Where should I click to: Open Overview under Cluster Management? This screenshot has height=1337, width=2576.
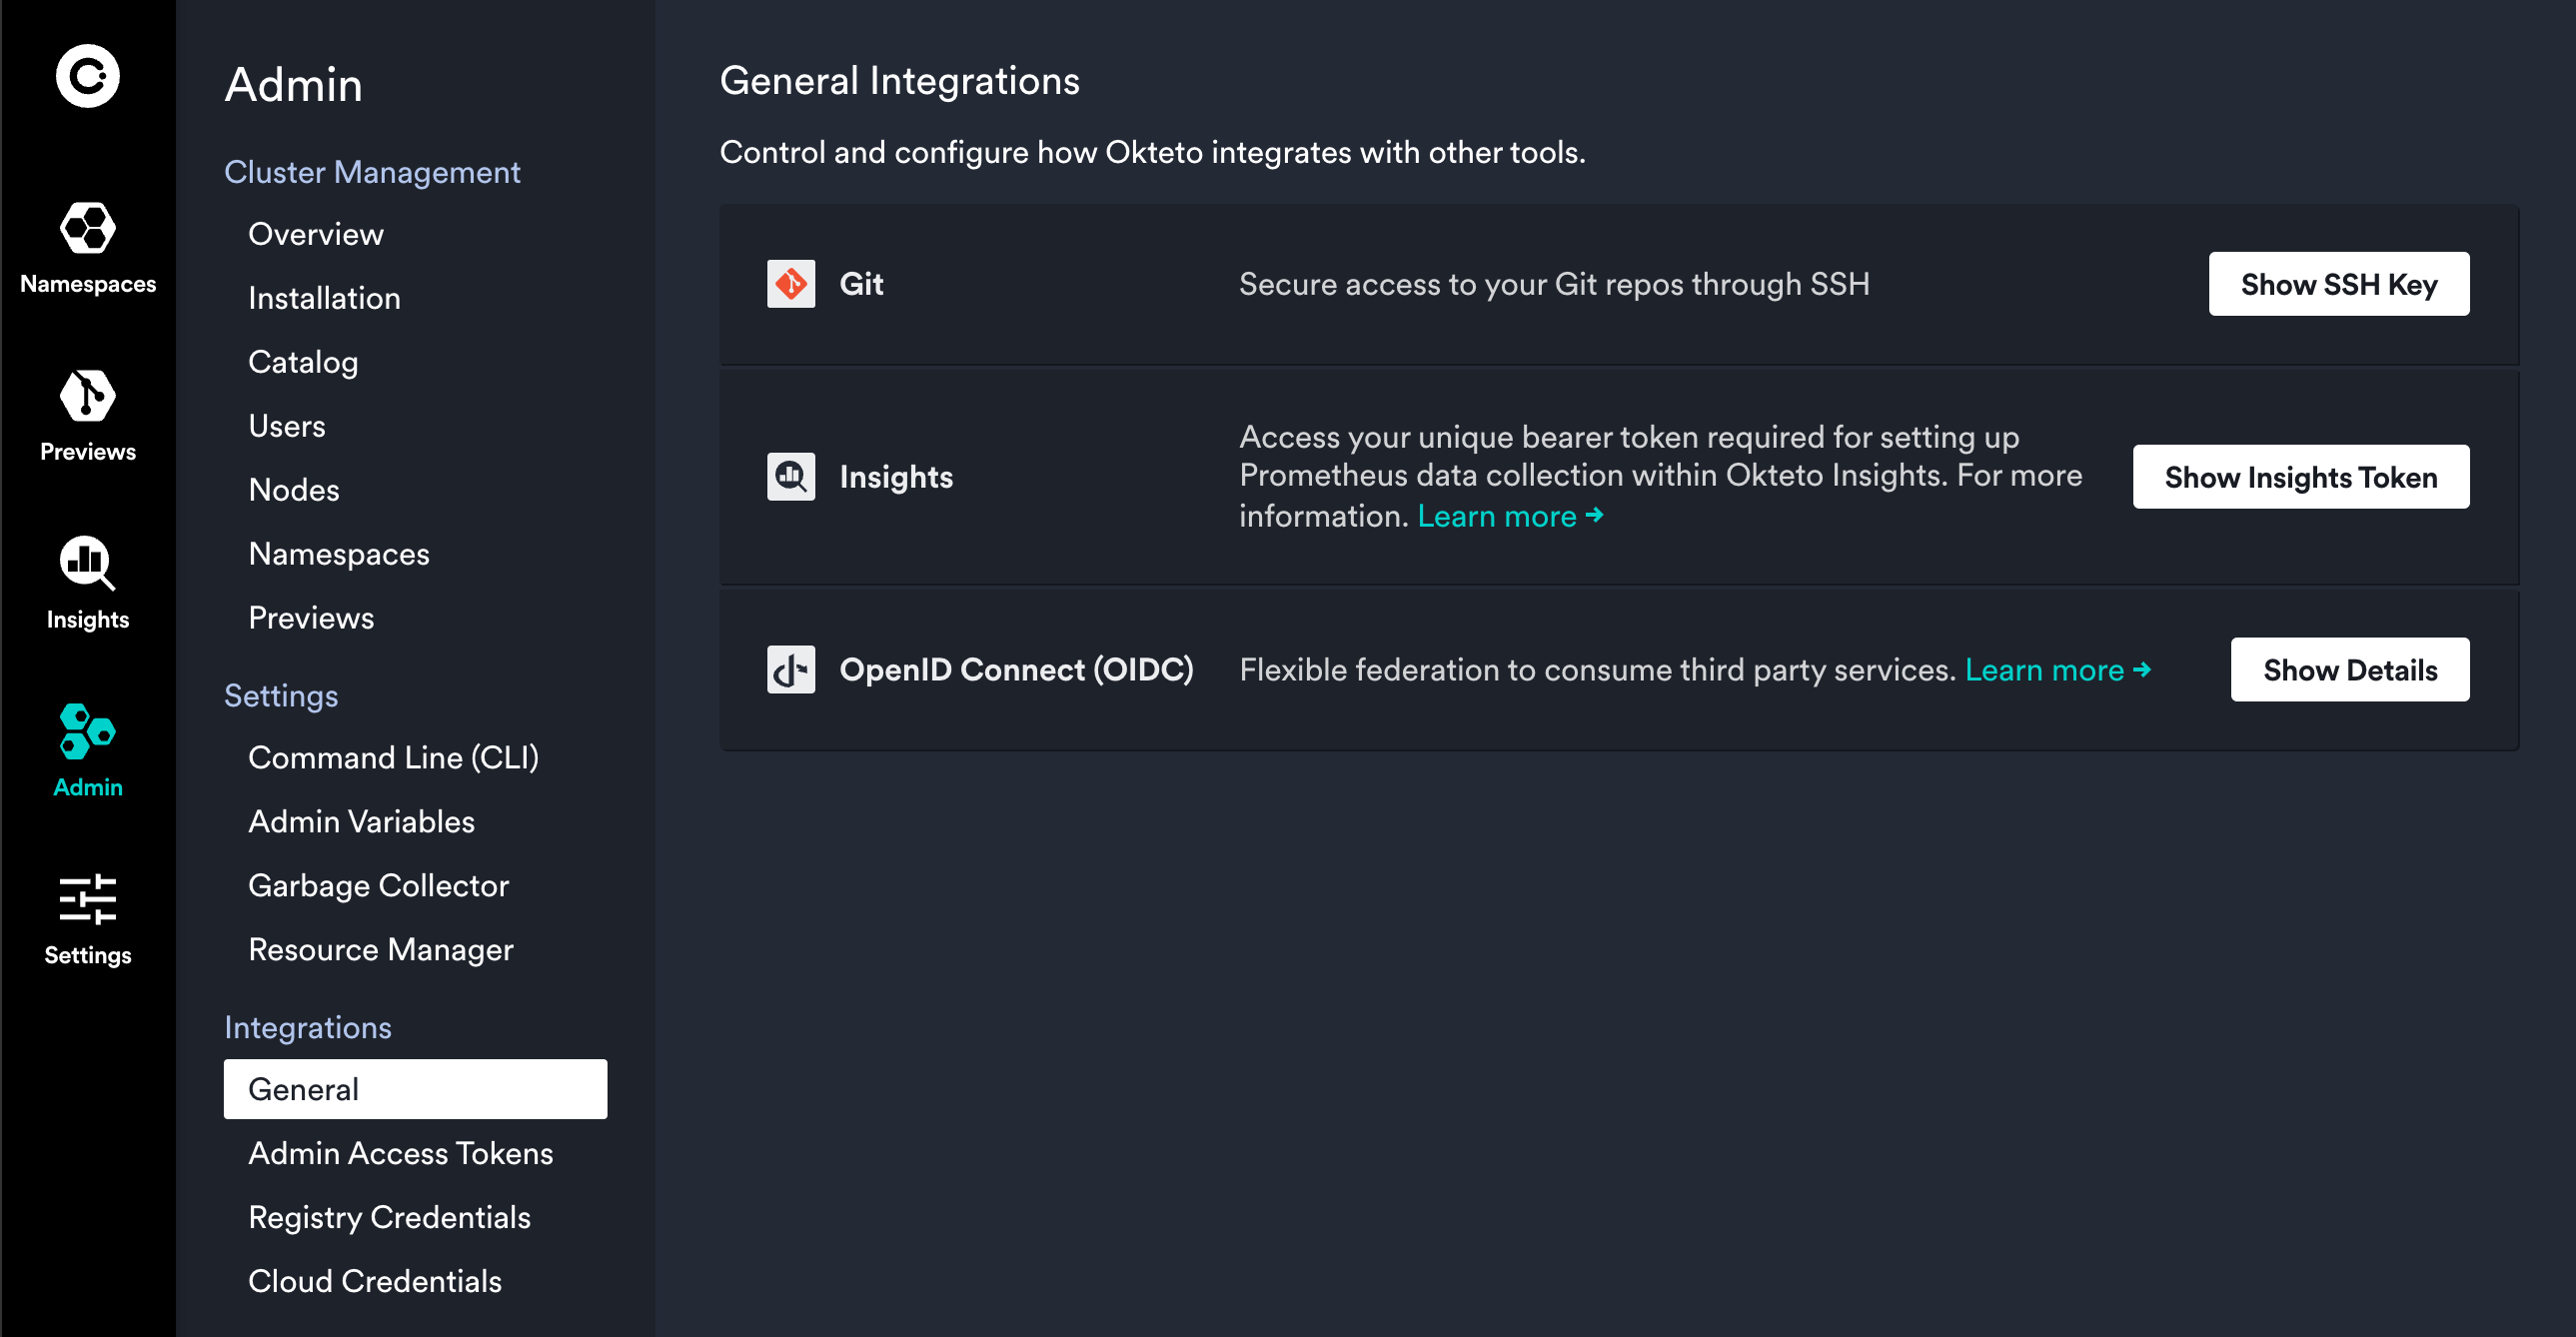(316, 234)
